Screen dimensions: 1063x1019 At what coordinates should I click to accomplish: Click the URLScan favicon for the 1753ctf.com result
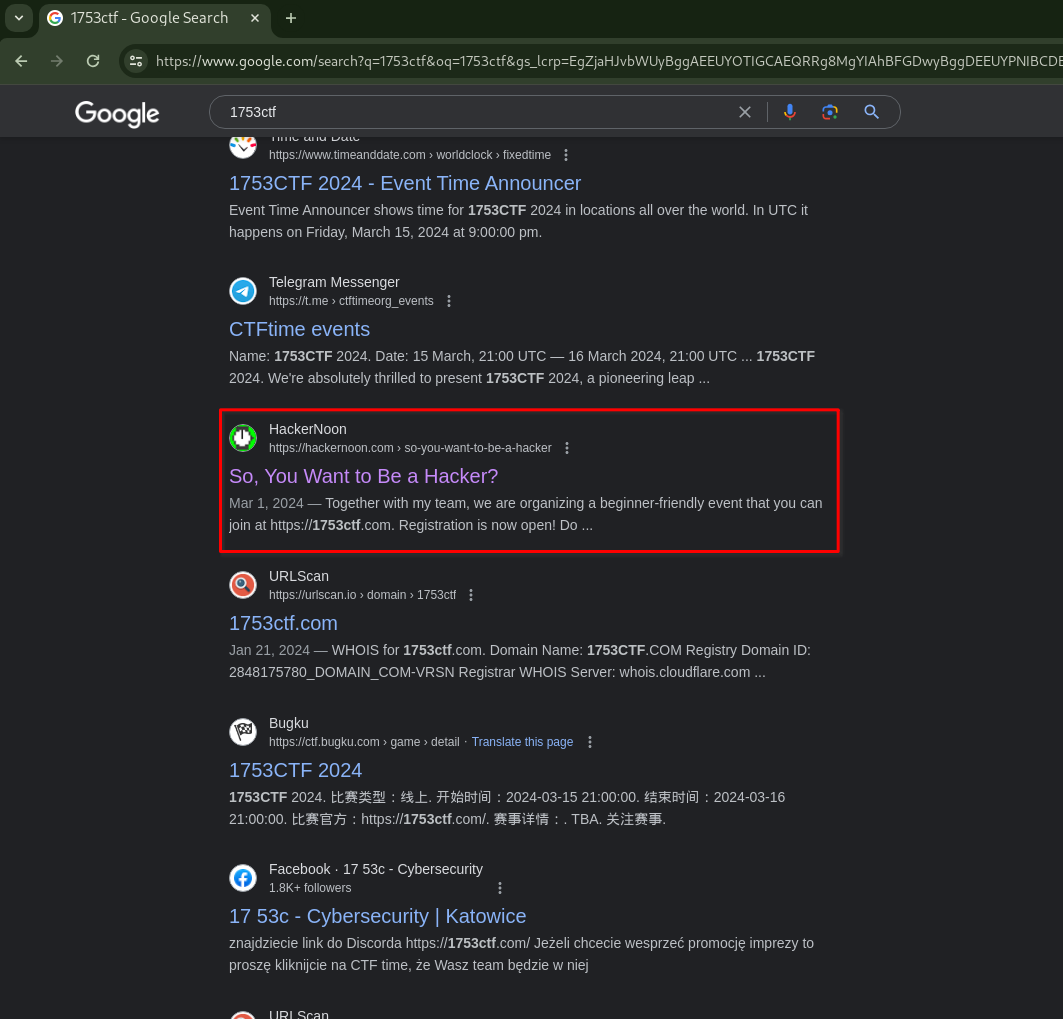point(243,585)
